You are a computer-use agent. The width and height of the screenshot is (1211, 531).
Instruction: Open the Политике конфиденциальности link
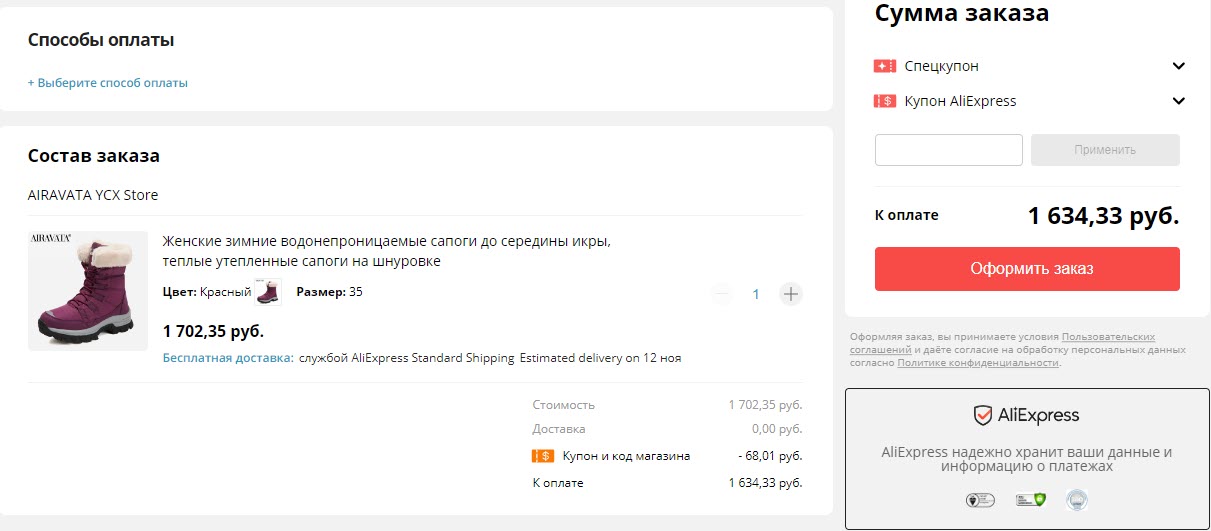point(977,363)
